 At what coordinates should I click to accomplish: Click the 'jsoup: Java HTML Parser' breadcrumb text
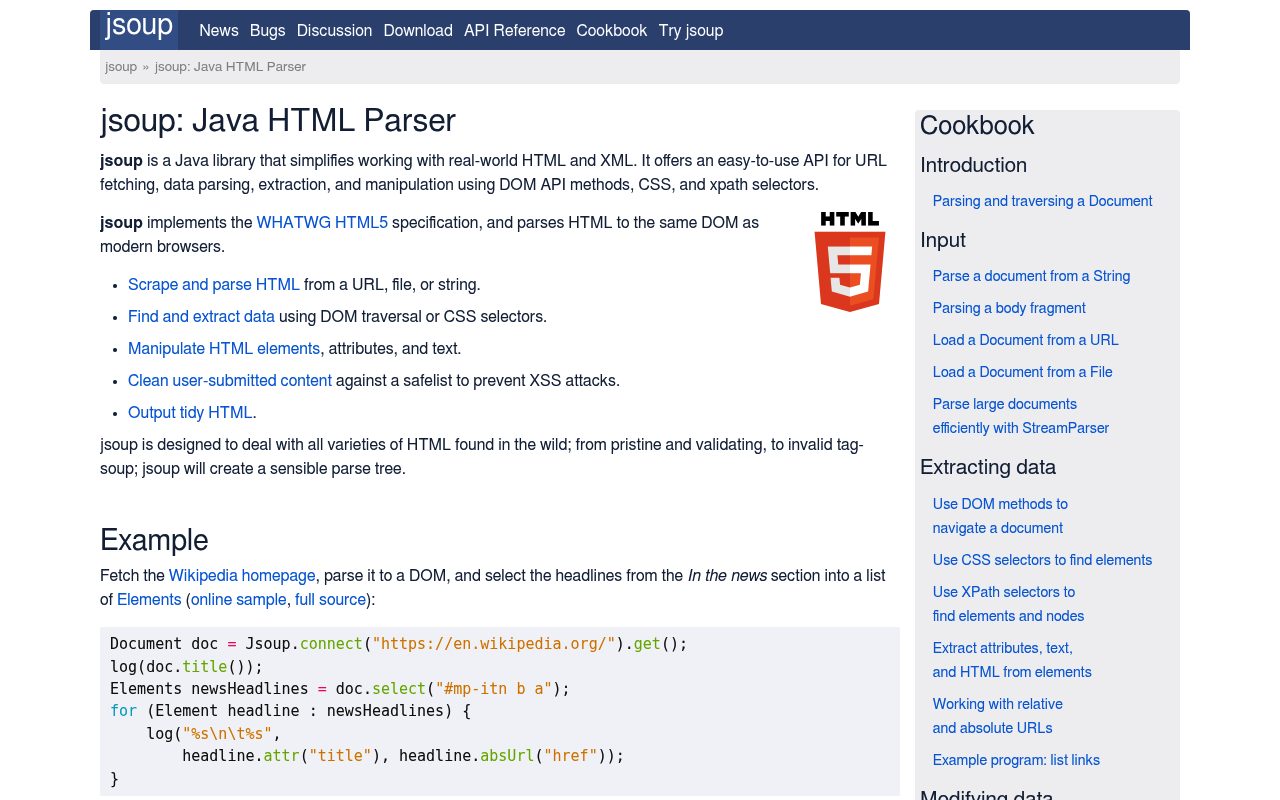[x=230, y=67]
